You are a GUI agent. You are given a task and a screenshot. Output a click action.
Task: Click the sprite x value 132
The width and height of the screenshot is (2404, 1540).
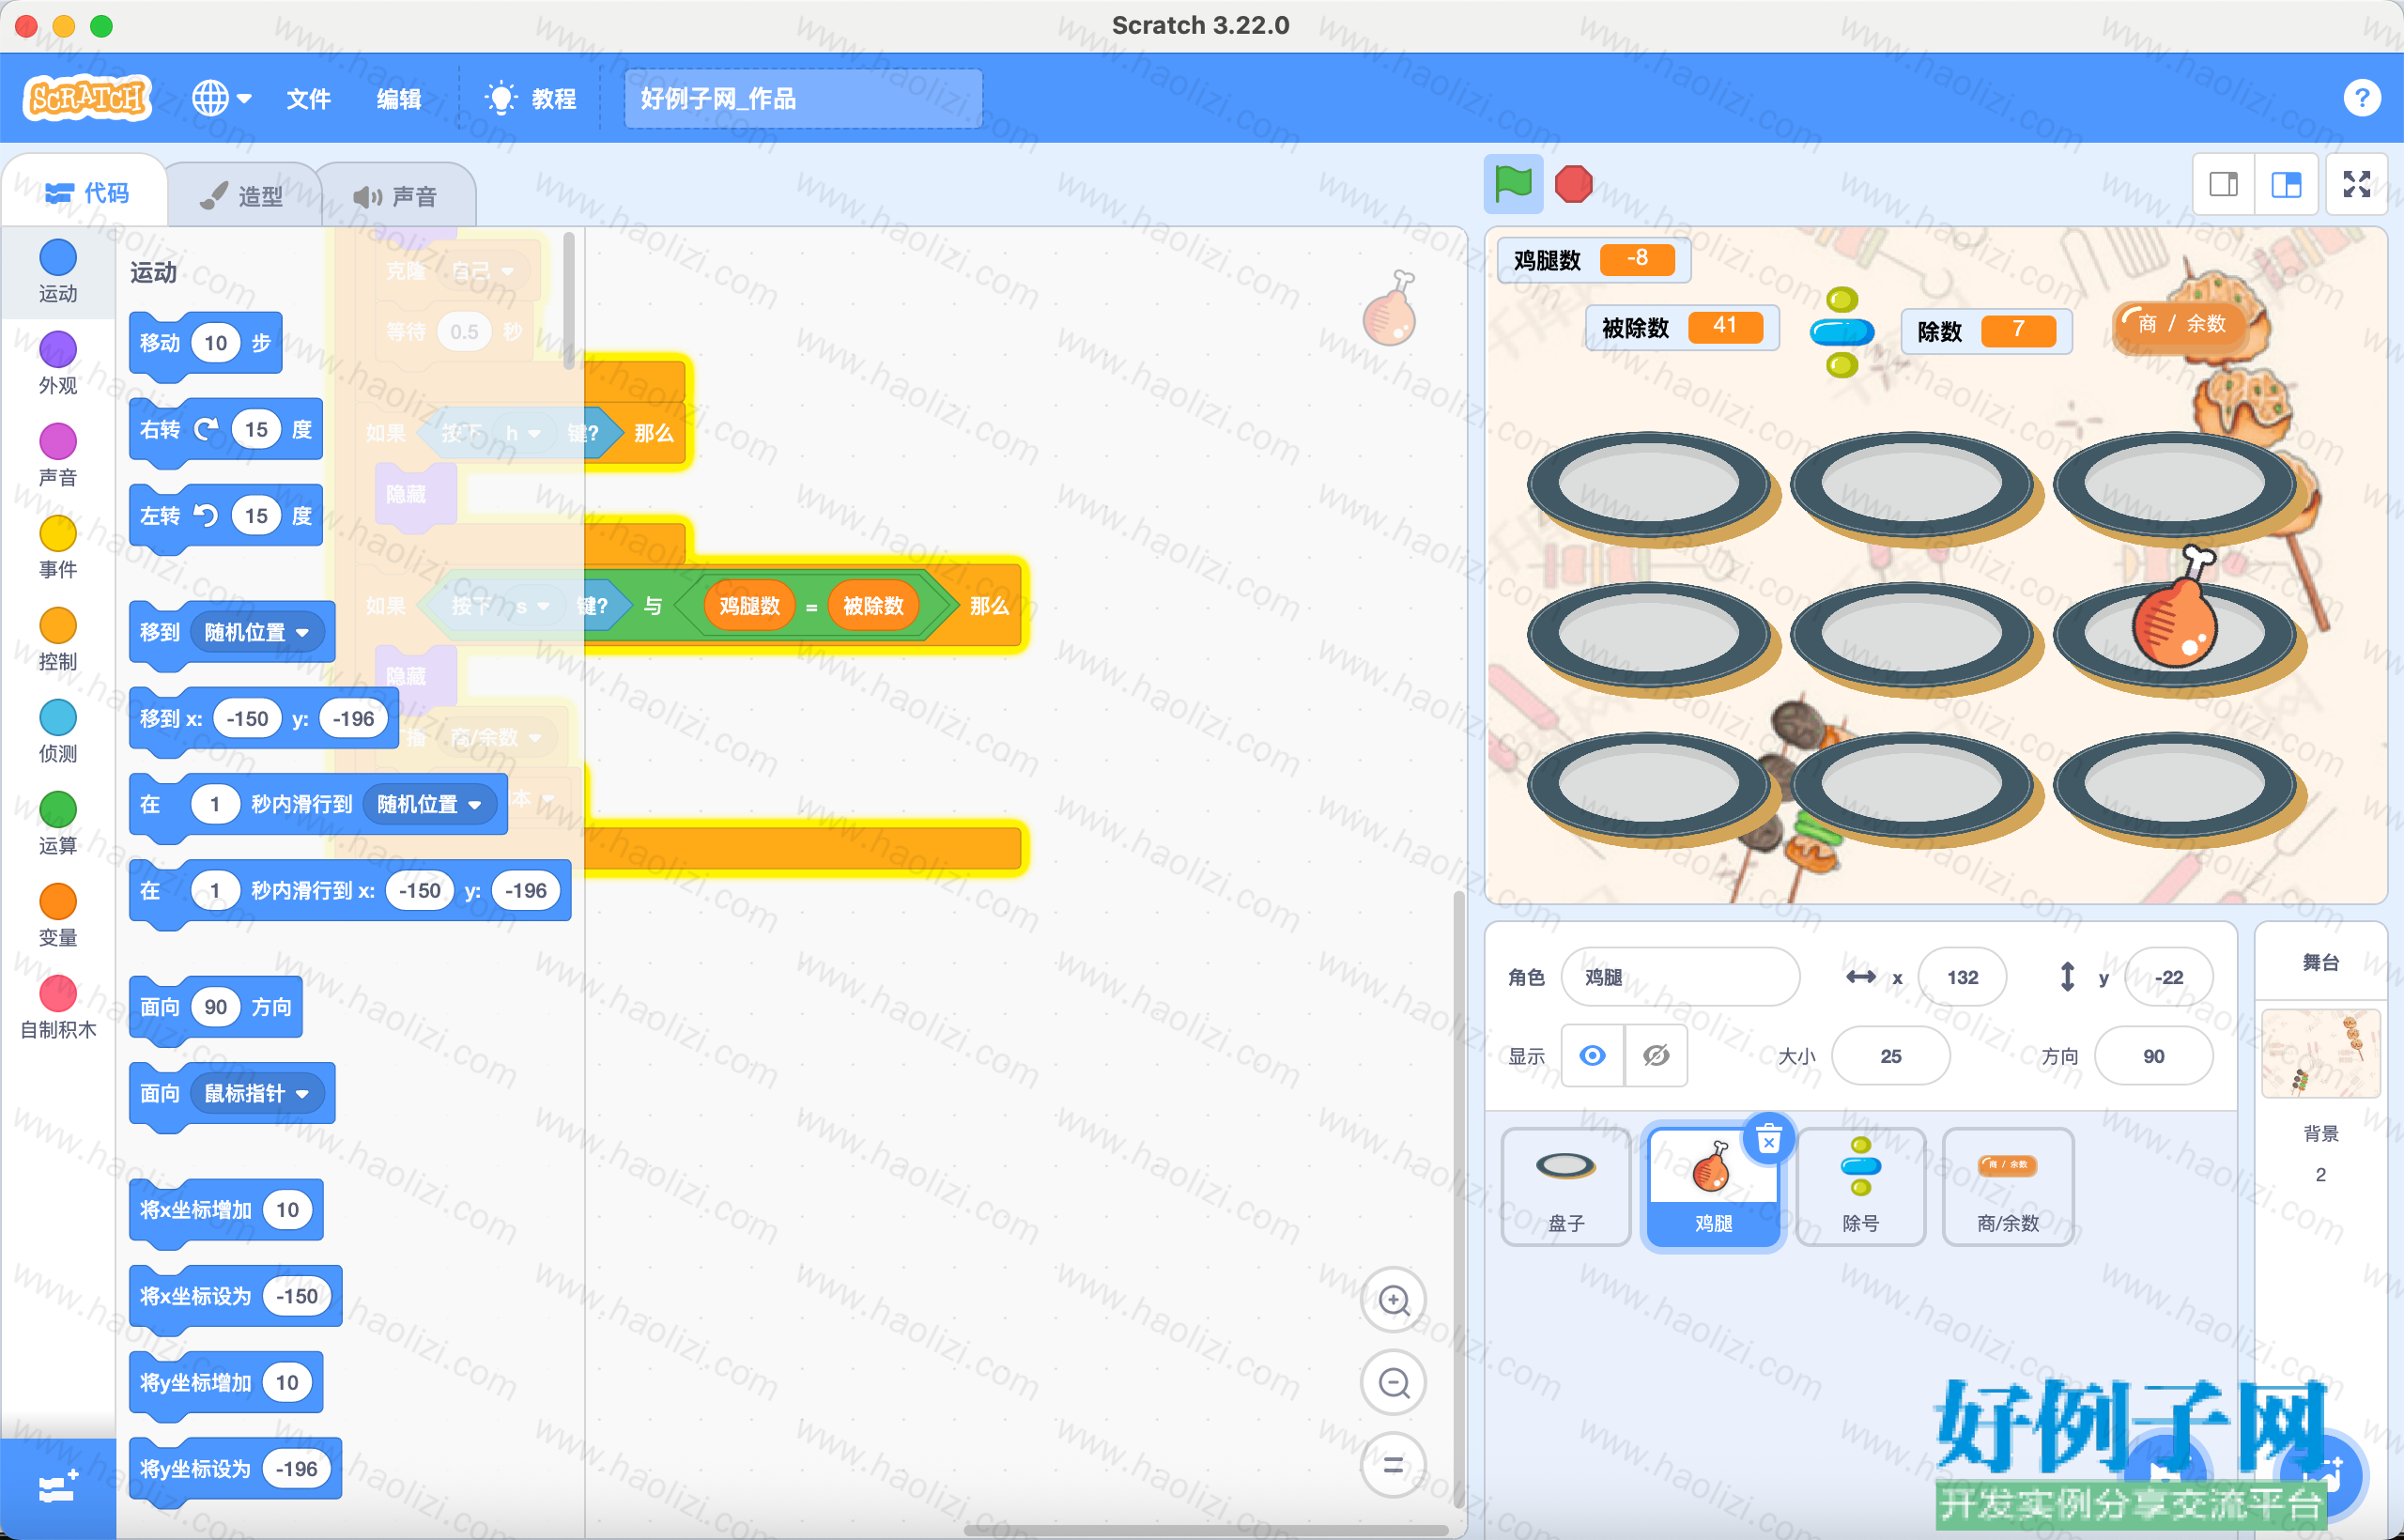(x=1962, y=977)
